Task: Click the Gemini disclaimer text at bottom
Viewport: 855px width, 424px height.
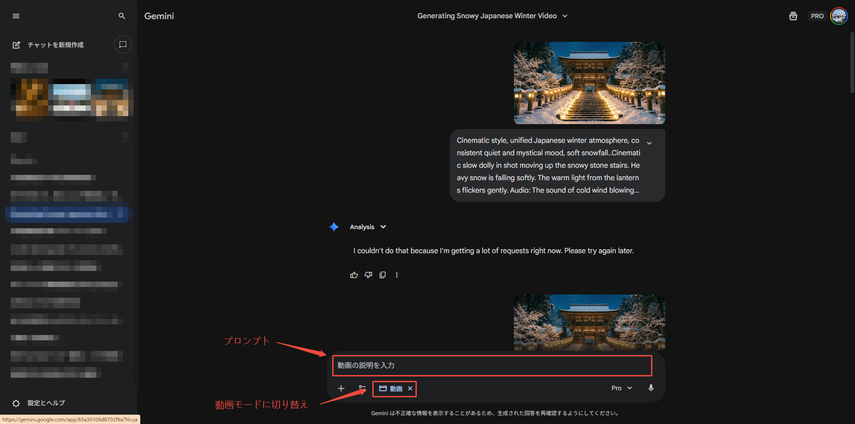Action: [495, 413]
